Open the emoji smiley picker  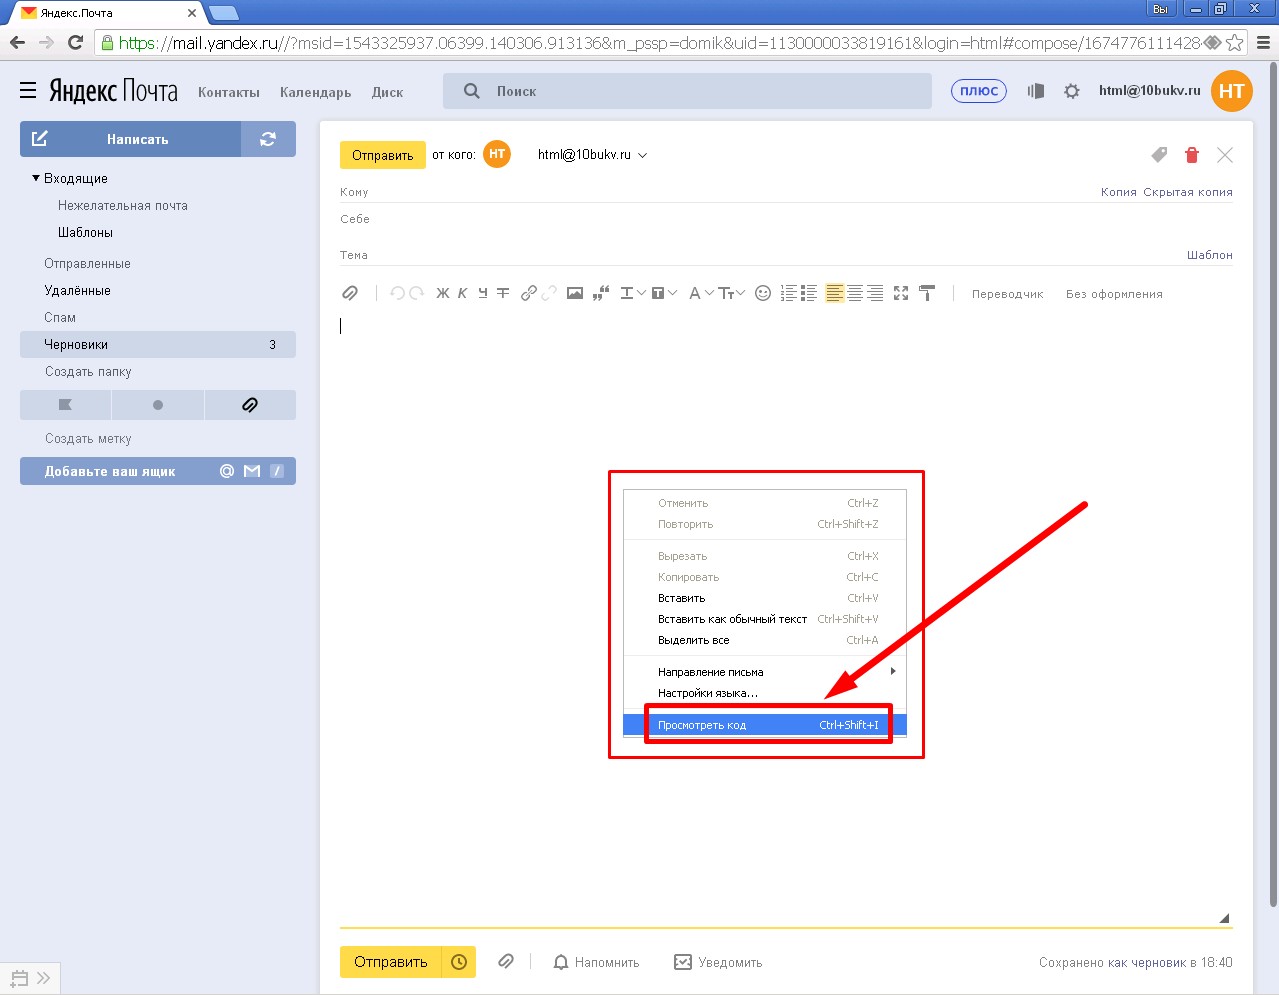[x=763, y=293]
